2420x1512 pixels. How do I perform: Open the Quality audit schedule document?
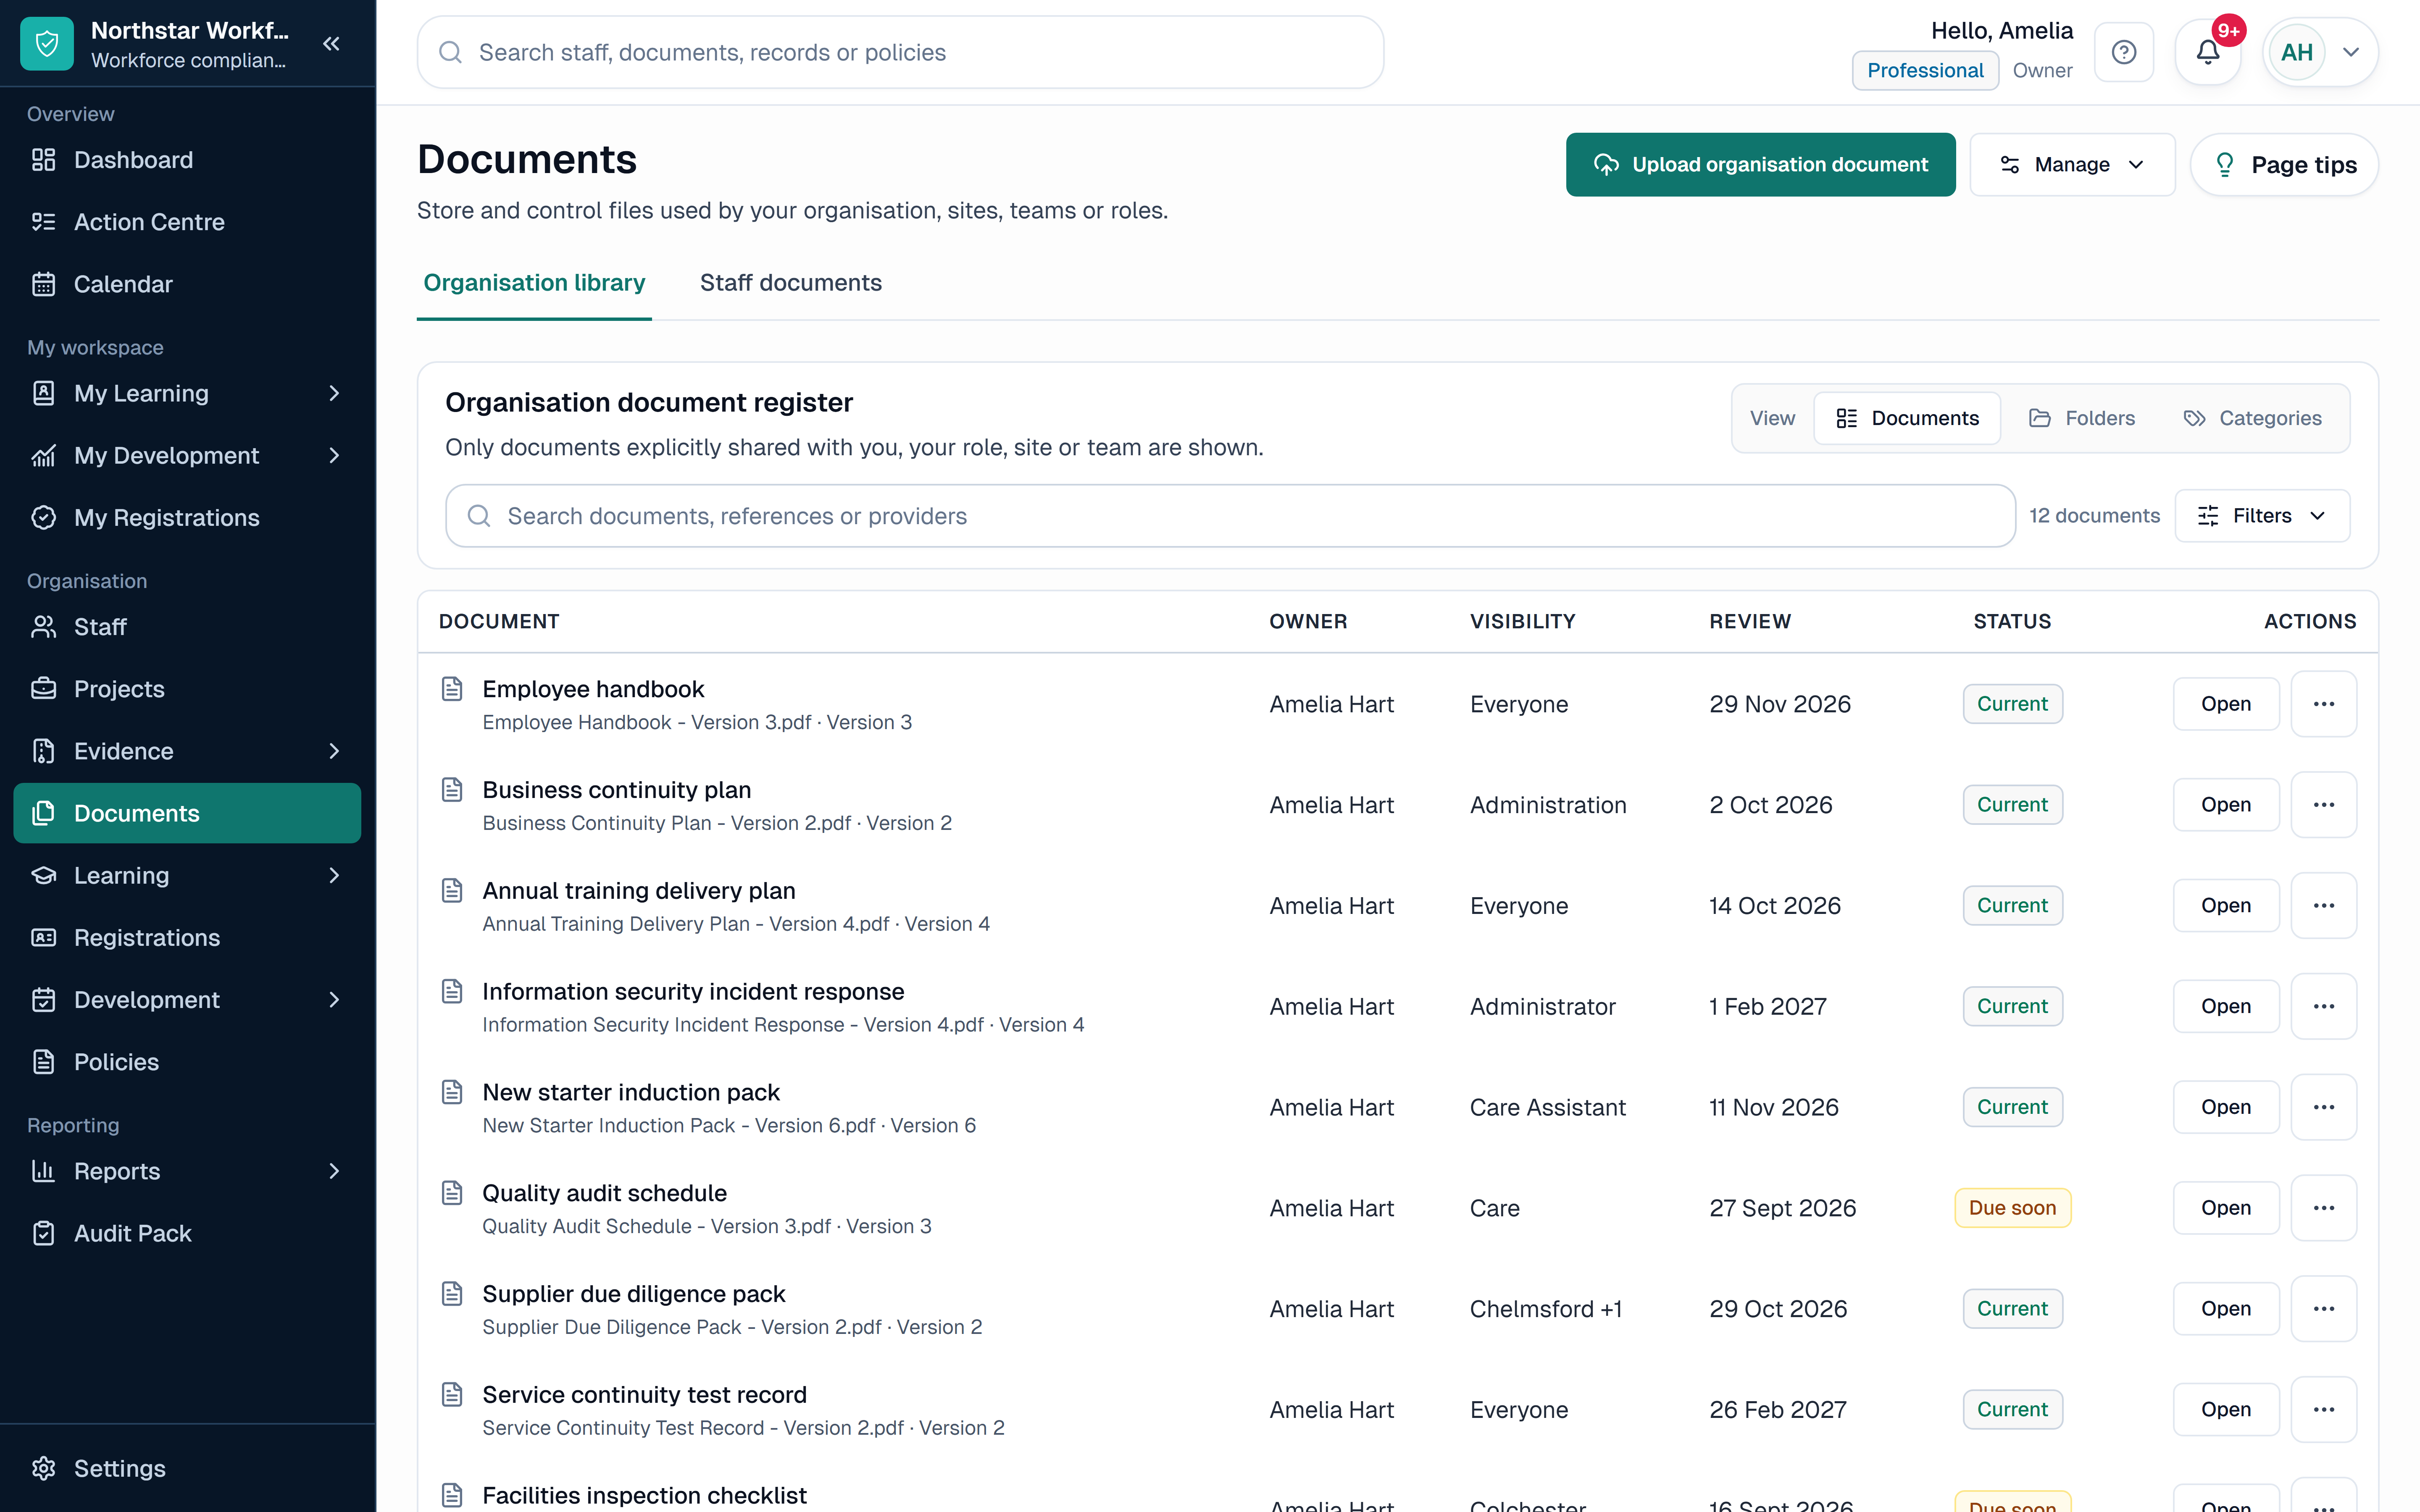click(x=2226, y=1208)
